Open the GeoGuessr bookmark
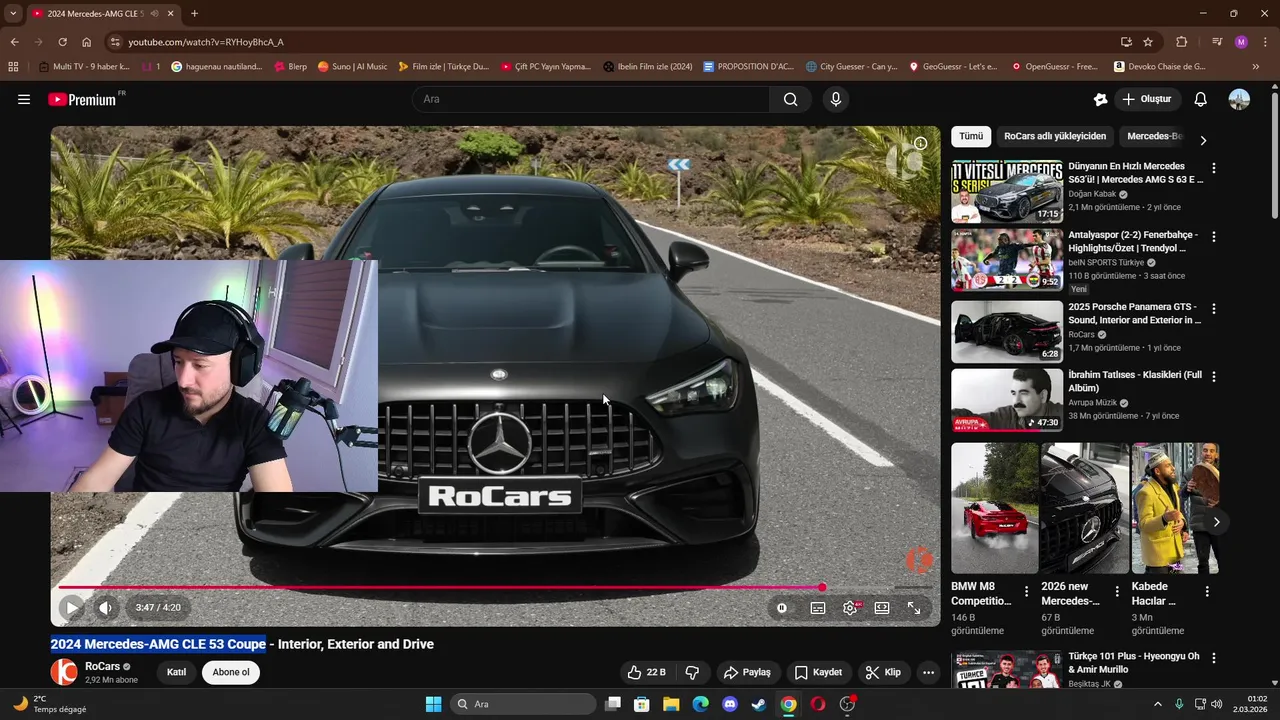1280x720 pixels. (953, 67)
